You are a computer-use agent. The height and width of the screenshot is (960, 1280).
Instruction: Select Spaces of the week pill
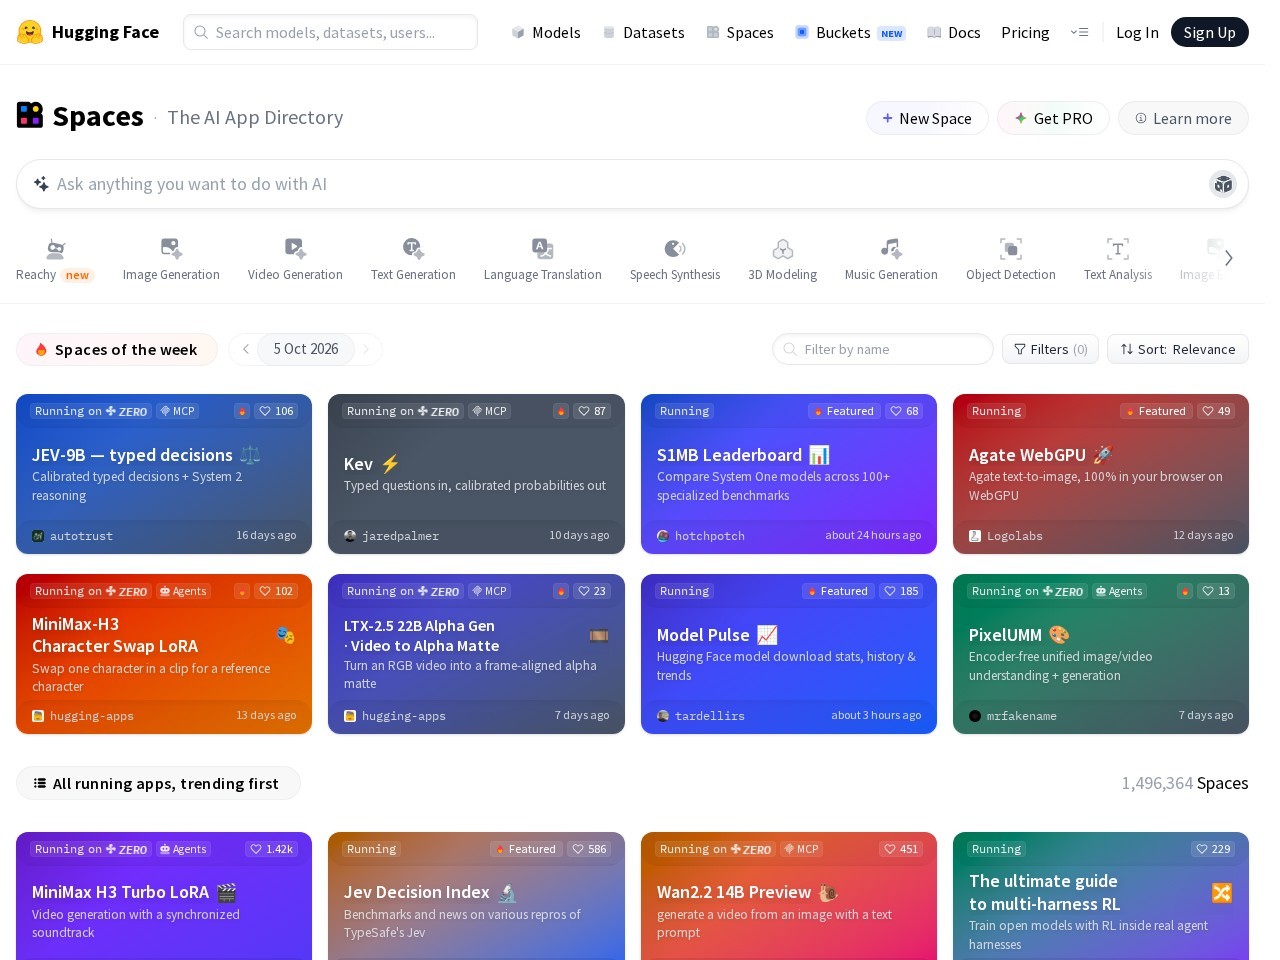pos(117,349)
